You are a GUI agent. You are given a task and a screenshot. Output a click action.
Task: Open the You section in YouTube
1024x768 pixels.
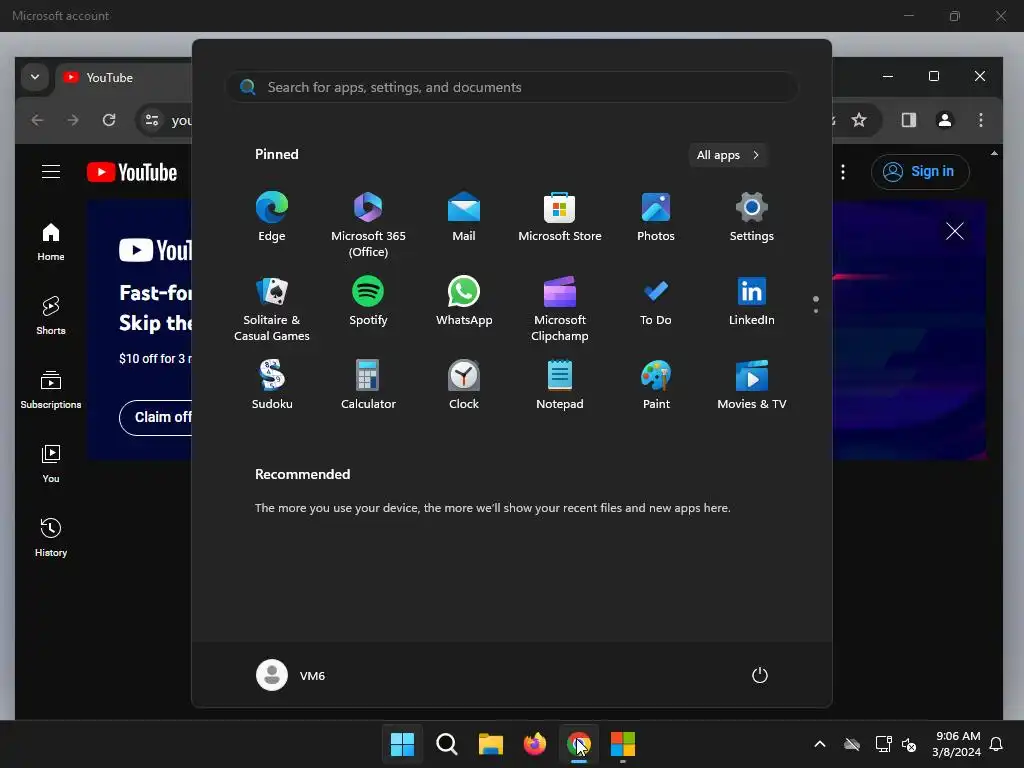tap(51, 464)
